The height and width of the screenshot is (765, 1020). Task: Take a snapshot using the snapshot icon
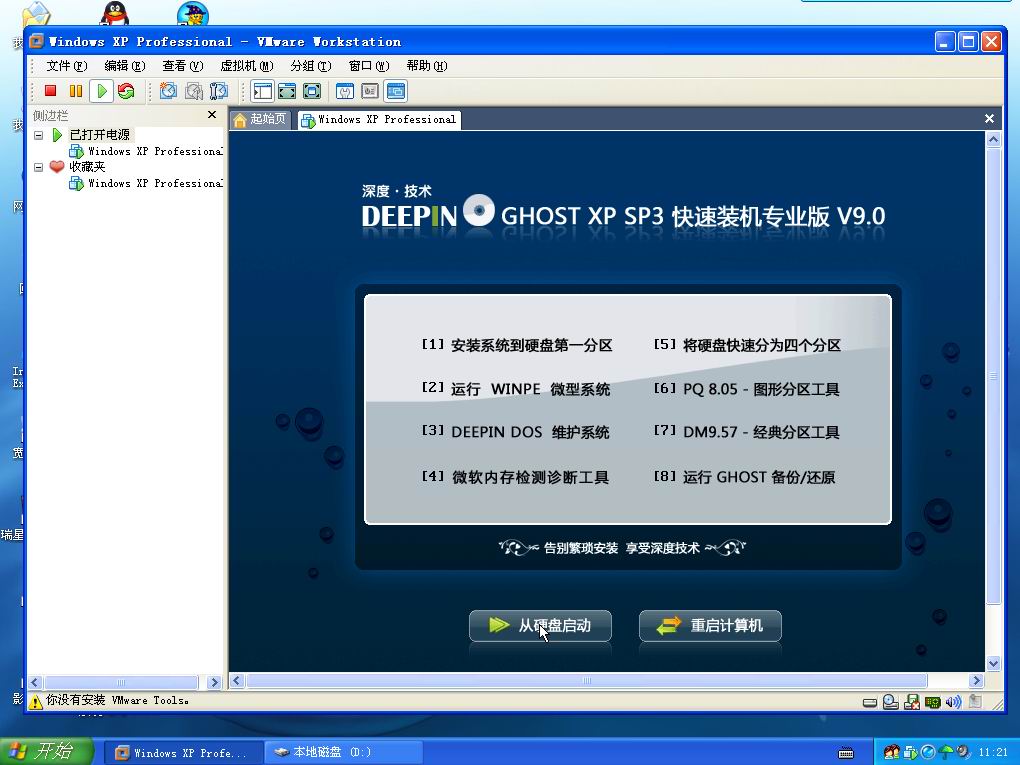click(168, 91)
